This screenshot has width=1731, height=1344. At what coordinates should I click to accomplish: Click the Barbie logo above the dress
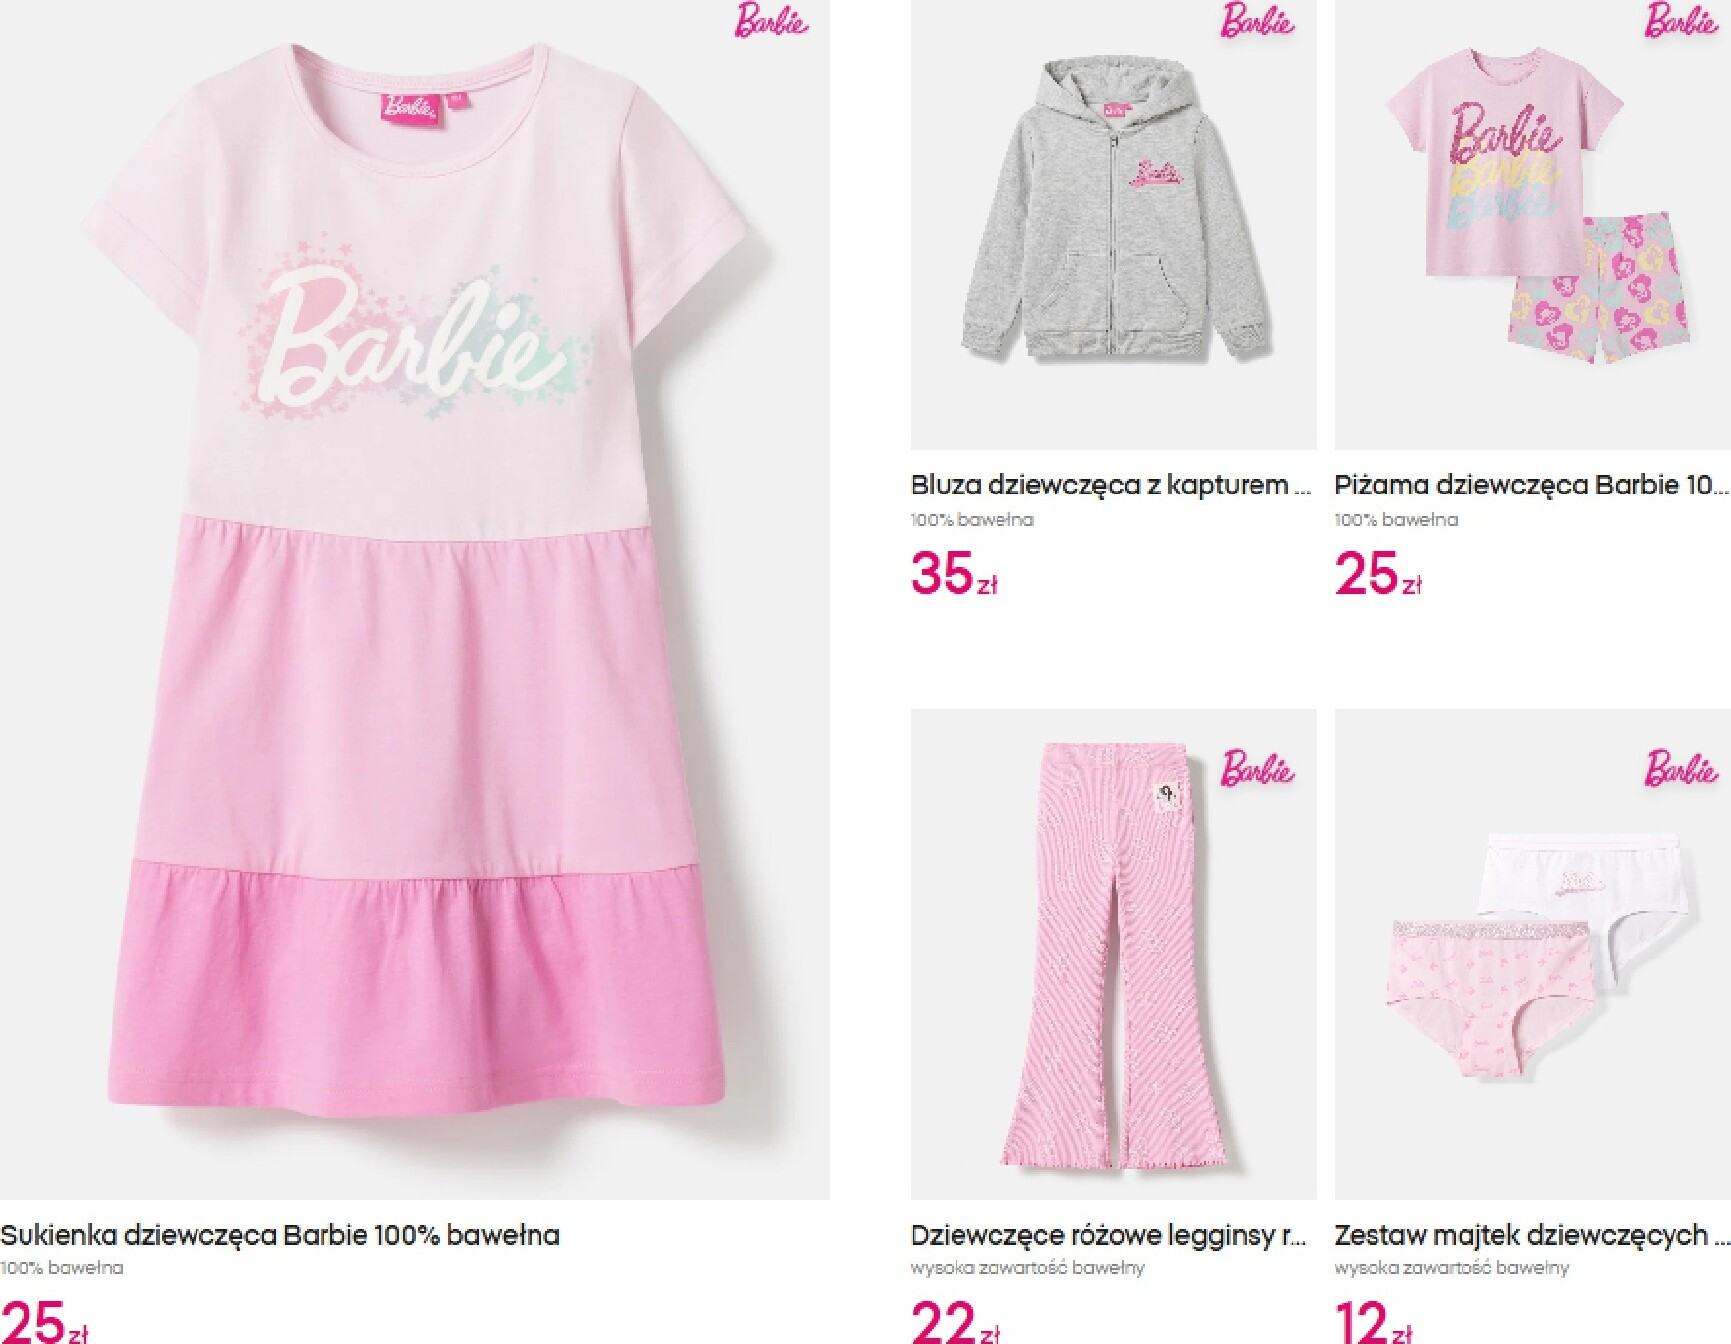coord(771,21)
